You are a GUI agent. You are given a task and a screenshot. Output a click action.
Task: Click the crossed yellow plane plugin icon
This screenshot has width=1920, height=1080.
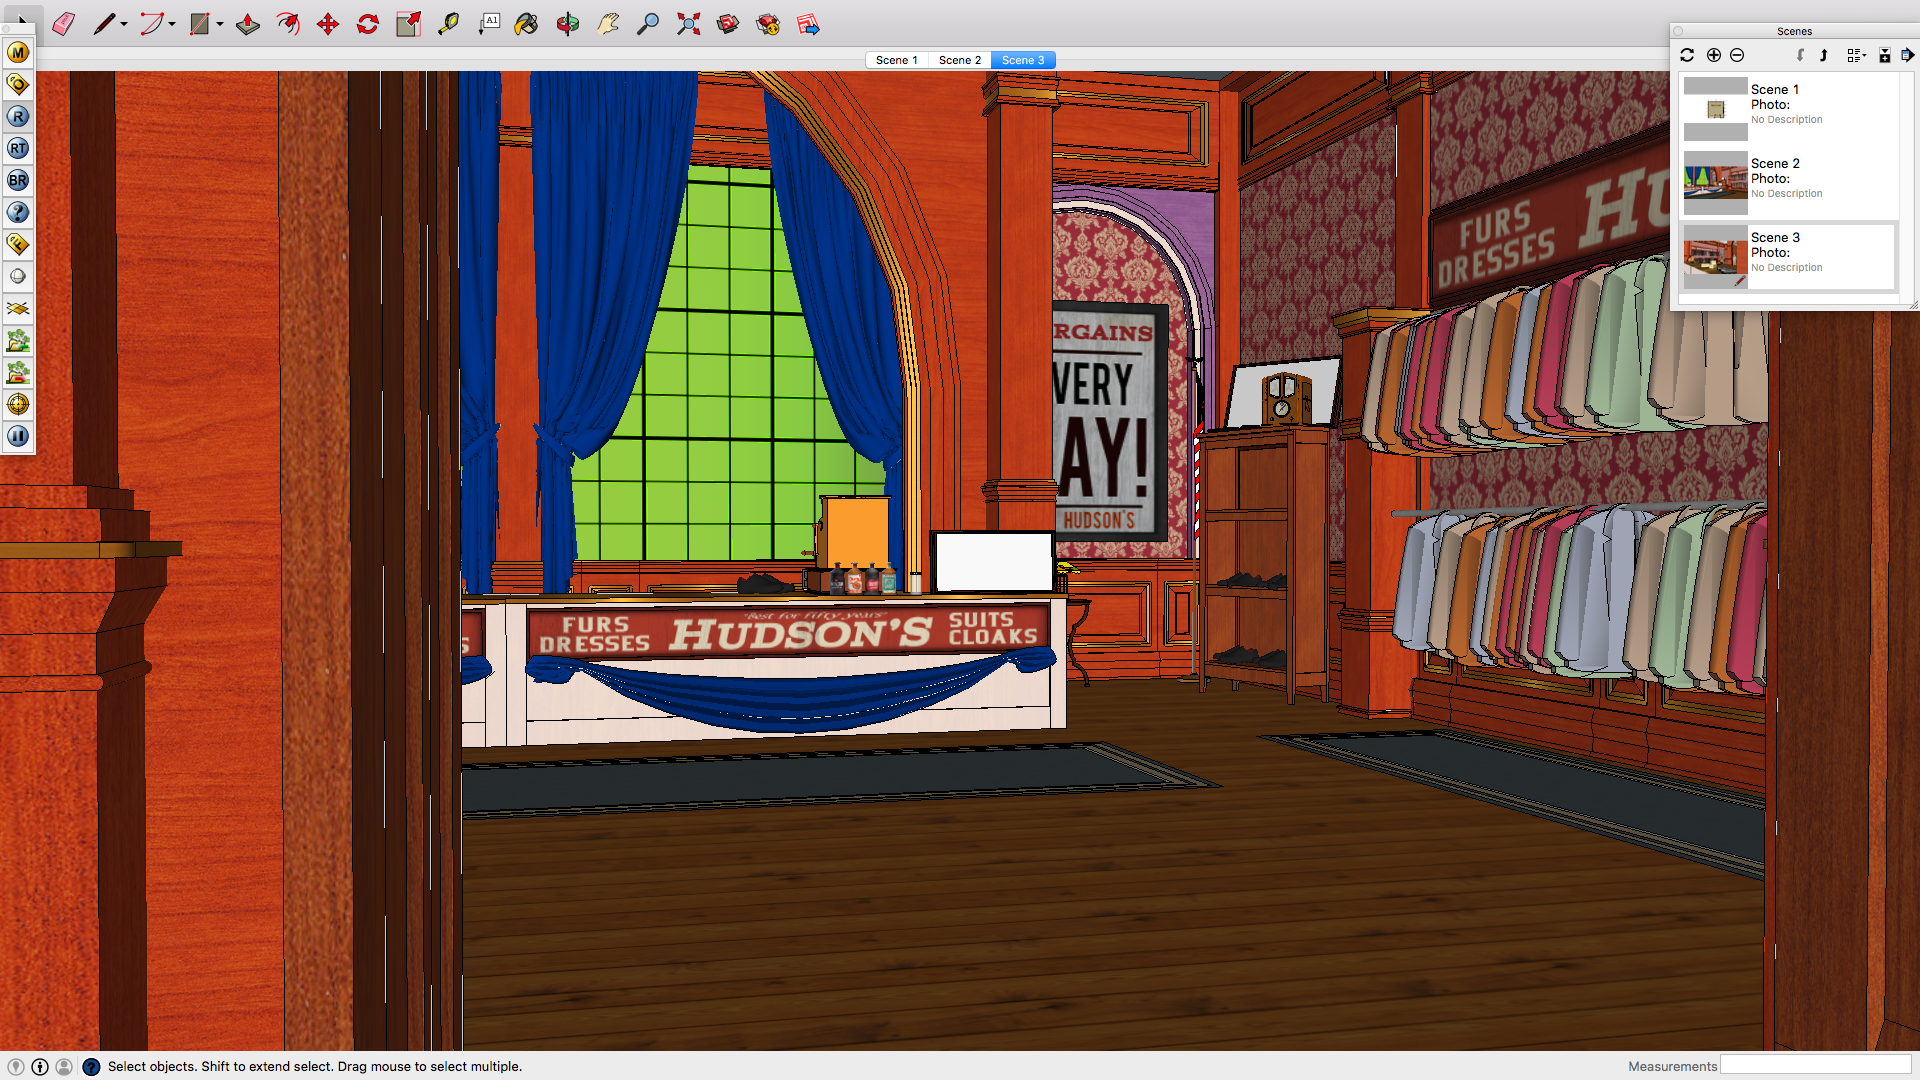point(18,308)
